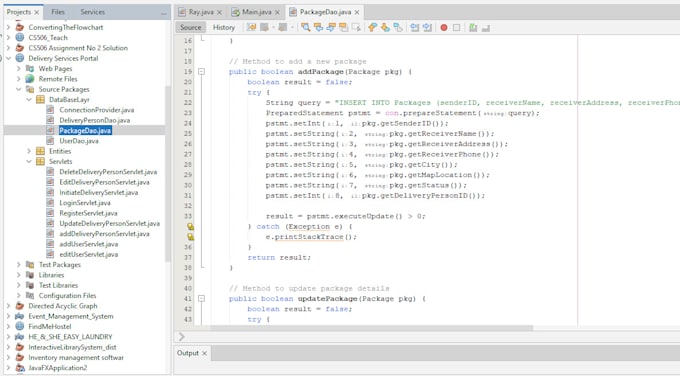Toggle bookmark on current line

[x=398, y=27]
